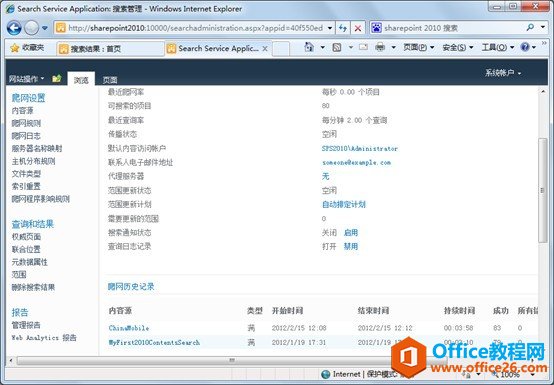Open the 系统帐户 user dropdown

pos(503,73)
